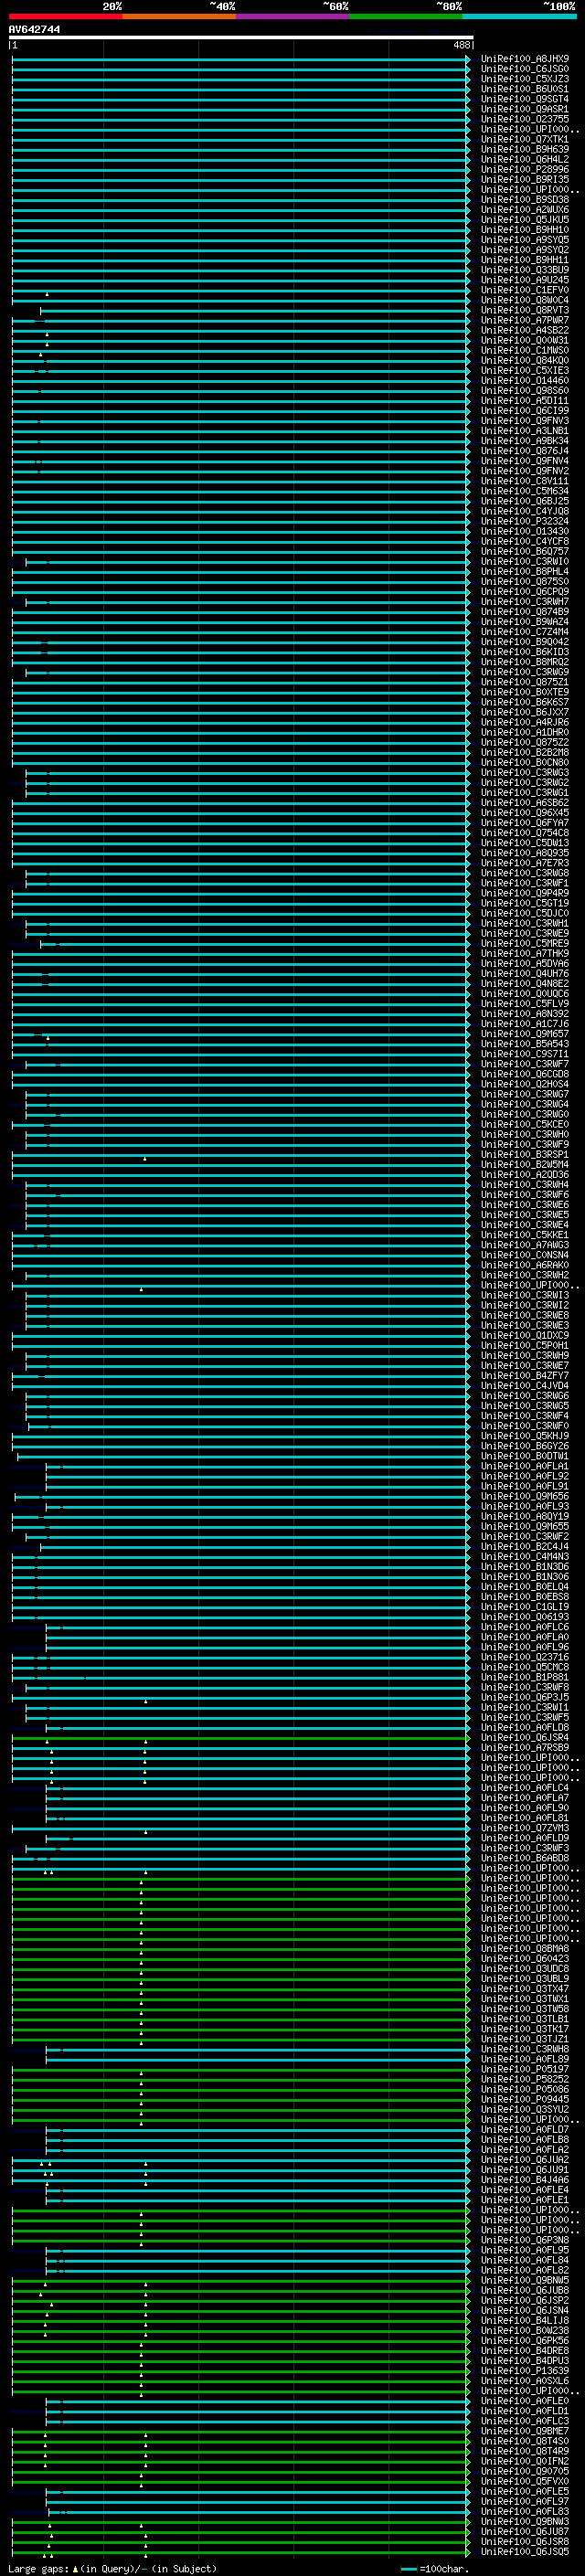Select hit UniRef100_A0FLA1
The height and width of the screenshot is (2576, 585).
[x=525, y=1466]
